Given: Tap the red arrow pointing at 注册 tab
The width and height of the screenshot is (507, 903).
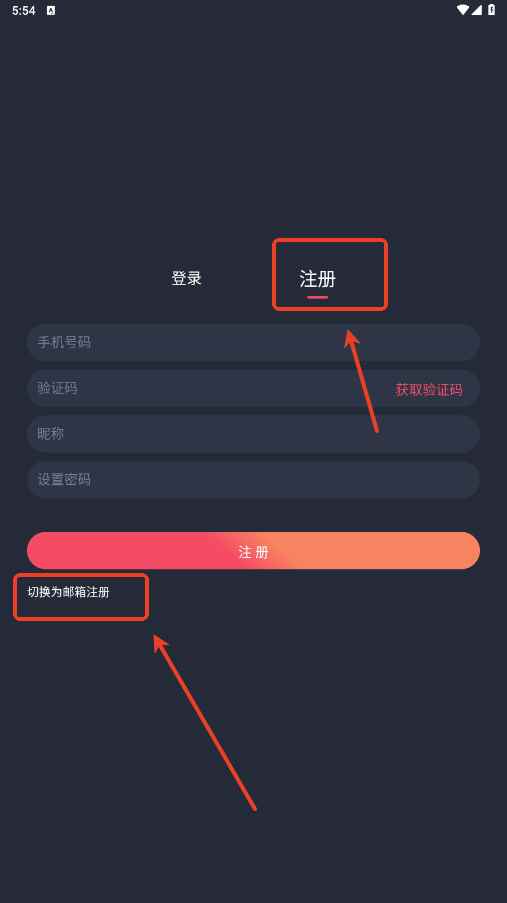Looking at the screenshot, I should pyautogui.click(x=362, y=380).
